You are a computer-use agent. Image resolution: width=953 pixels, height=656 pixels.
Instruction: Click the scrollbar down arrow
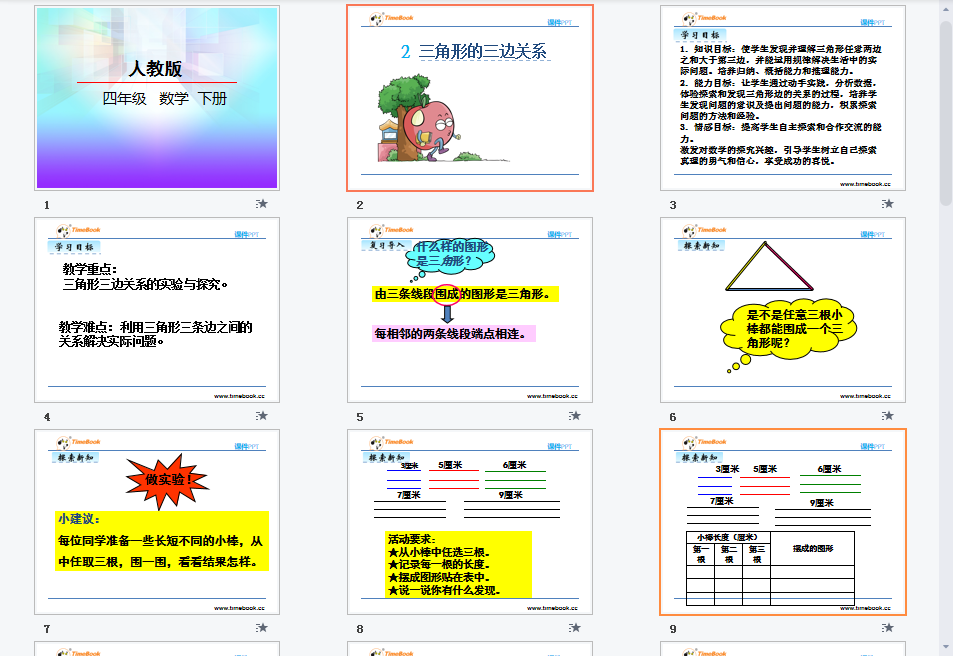pos(946,648)
